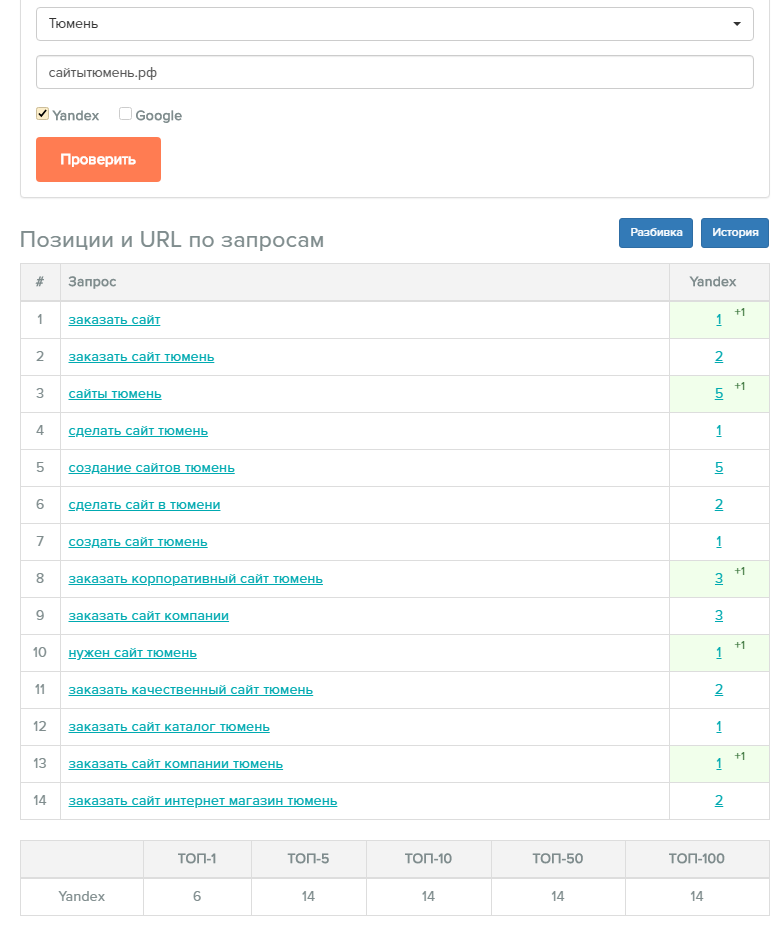Open 'нужен сайт тюмень' query link
Viewport: 783px width, 925px height.
click(133, 653)
